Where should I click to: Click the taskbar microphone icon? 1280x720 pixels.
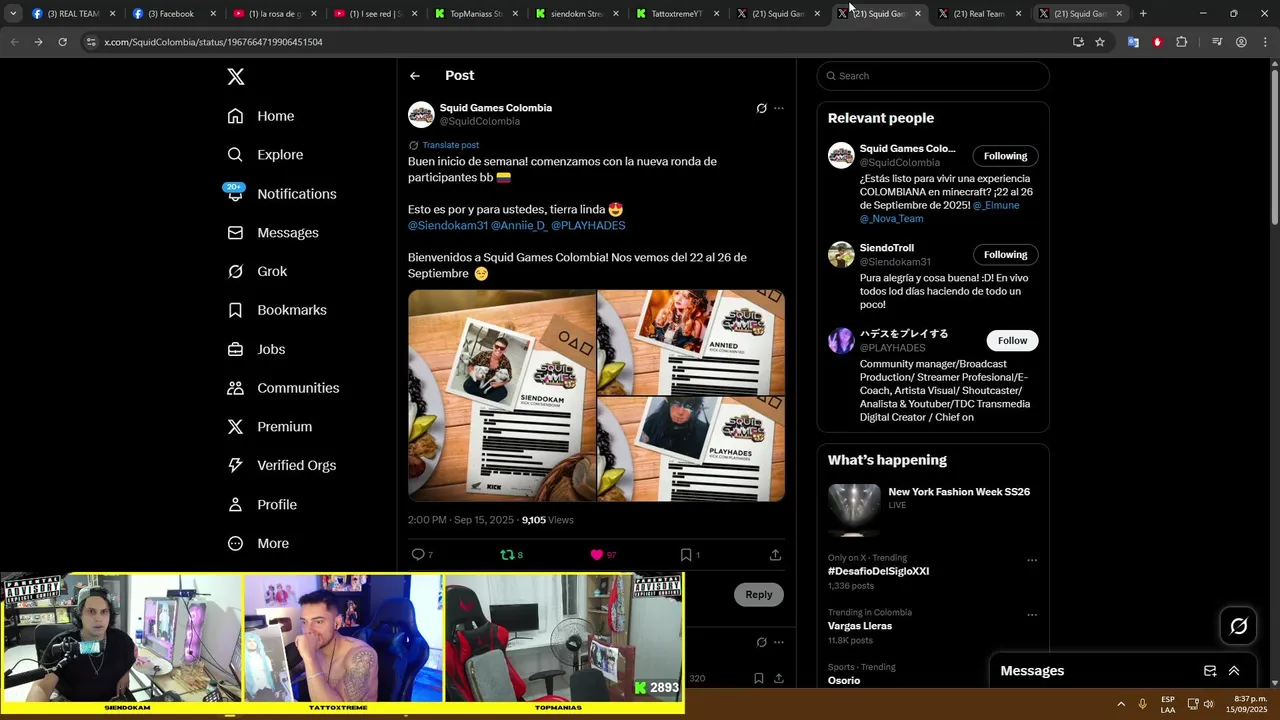click(x=1142, y=704)
